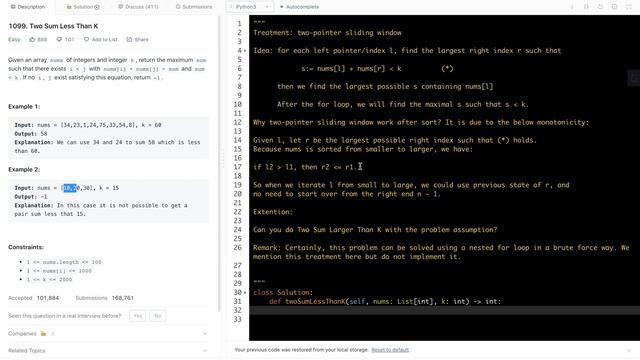The height and width of the screenshot is (360, 640).
Task: Answer No to seen in interview
Action: (158, 316)
